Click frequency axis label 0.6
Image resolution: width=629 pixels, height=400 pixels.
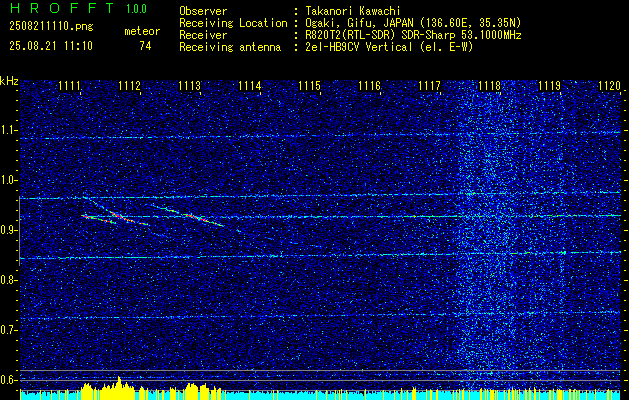(x=8, y=380)
